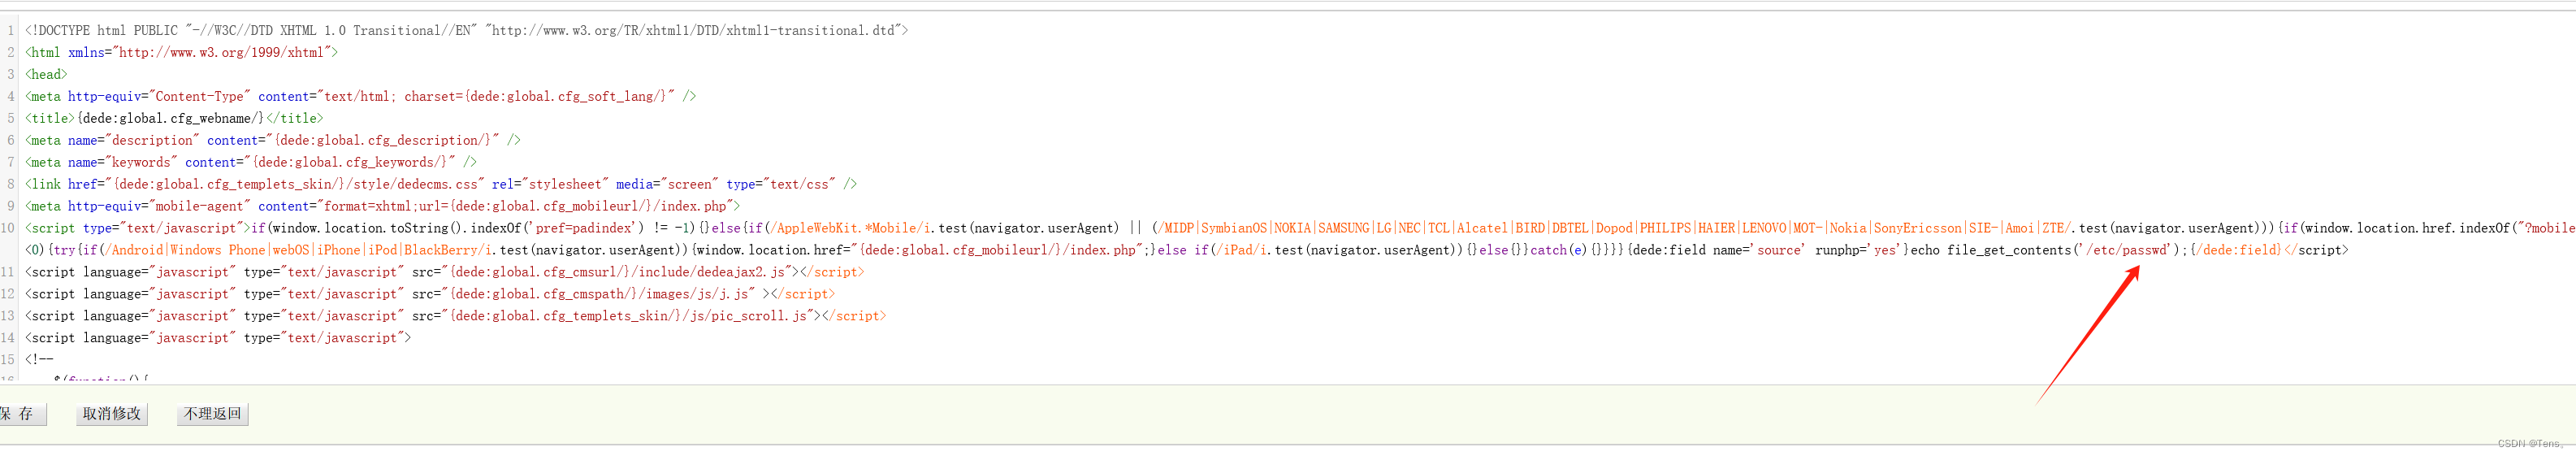
Task: Click the images/js/j.js script line
Action: [x=430, y=294]
